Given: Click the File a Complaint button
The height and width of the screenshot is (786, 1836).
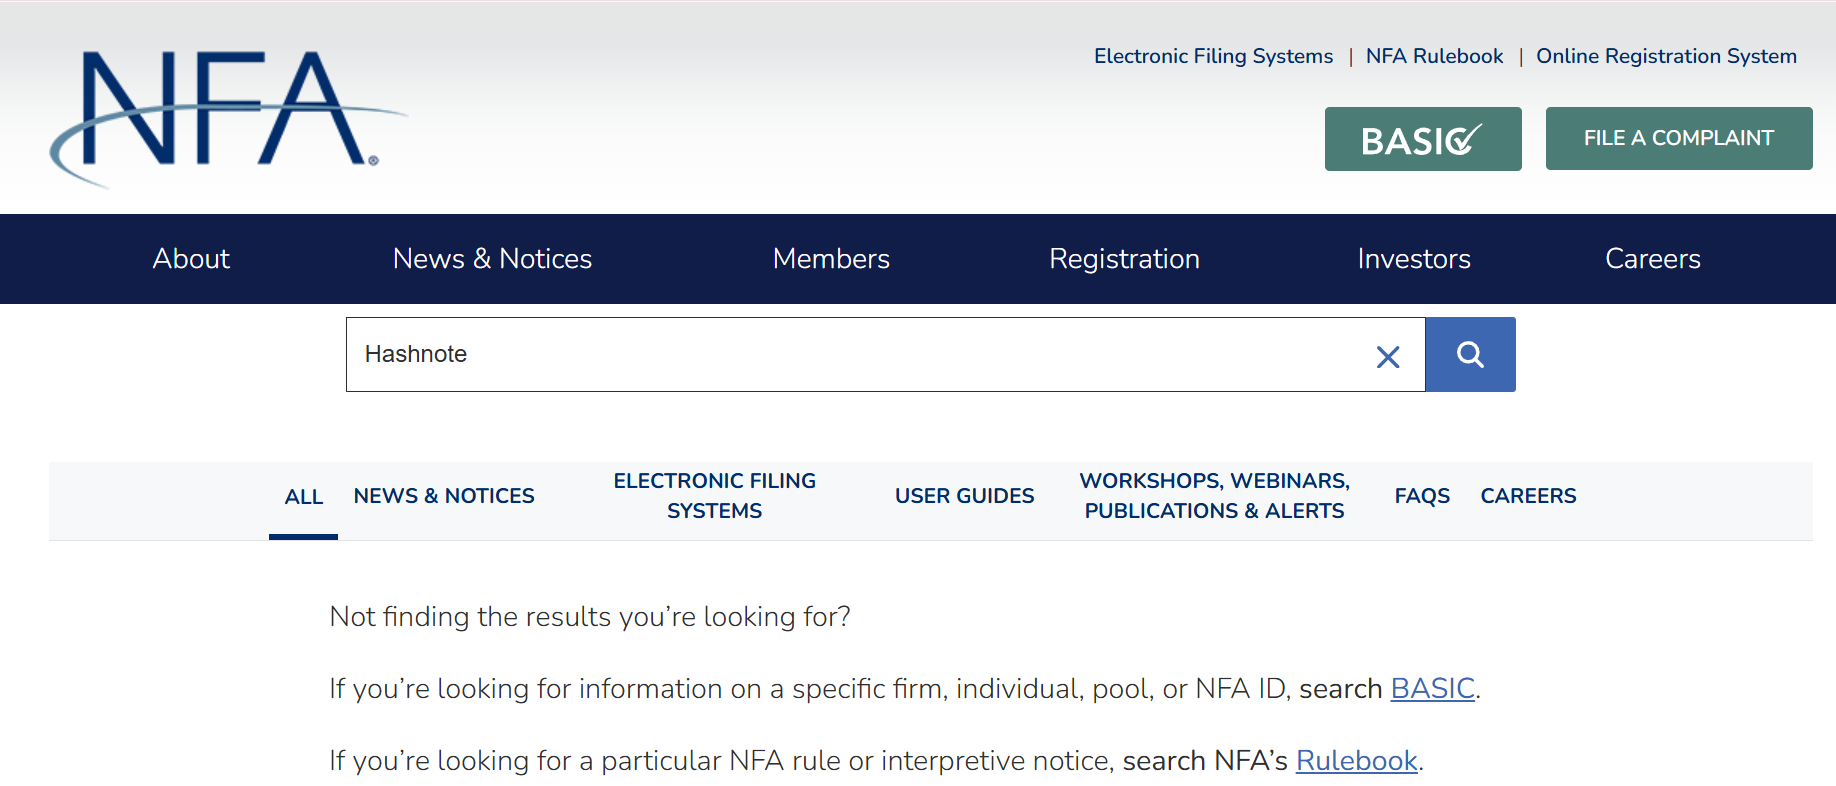Looking at the screenshot, I should tap(1679, 138).
